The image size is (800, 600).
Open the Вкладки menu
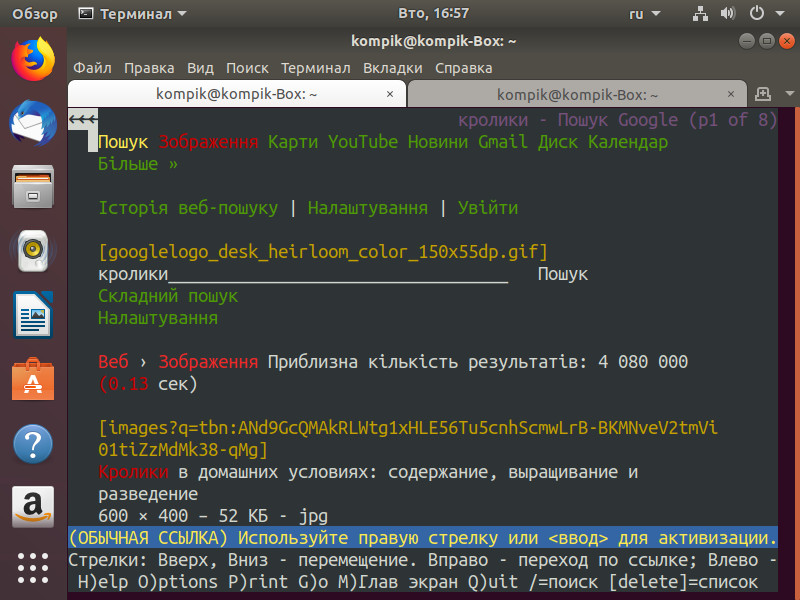tap(393, 68)
